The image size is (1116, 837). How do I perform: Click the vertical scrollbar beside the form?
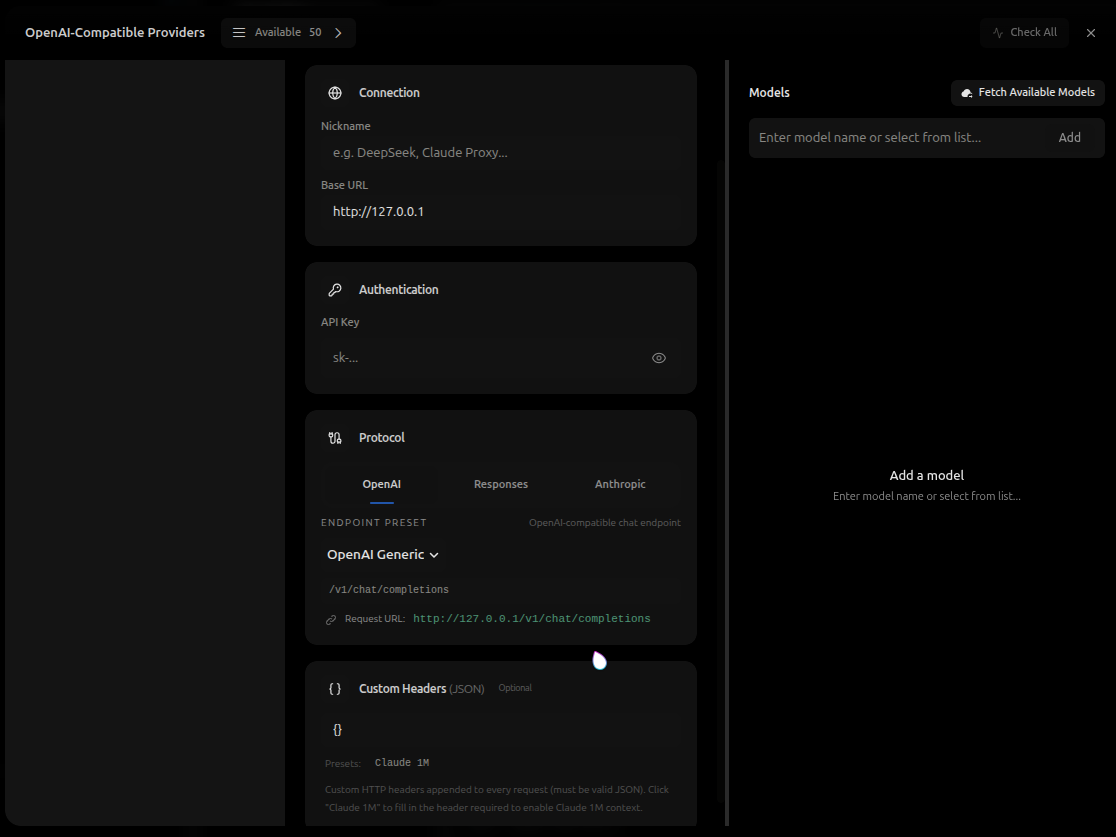[x=727, y=443]
